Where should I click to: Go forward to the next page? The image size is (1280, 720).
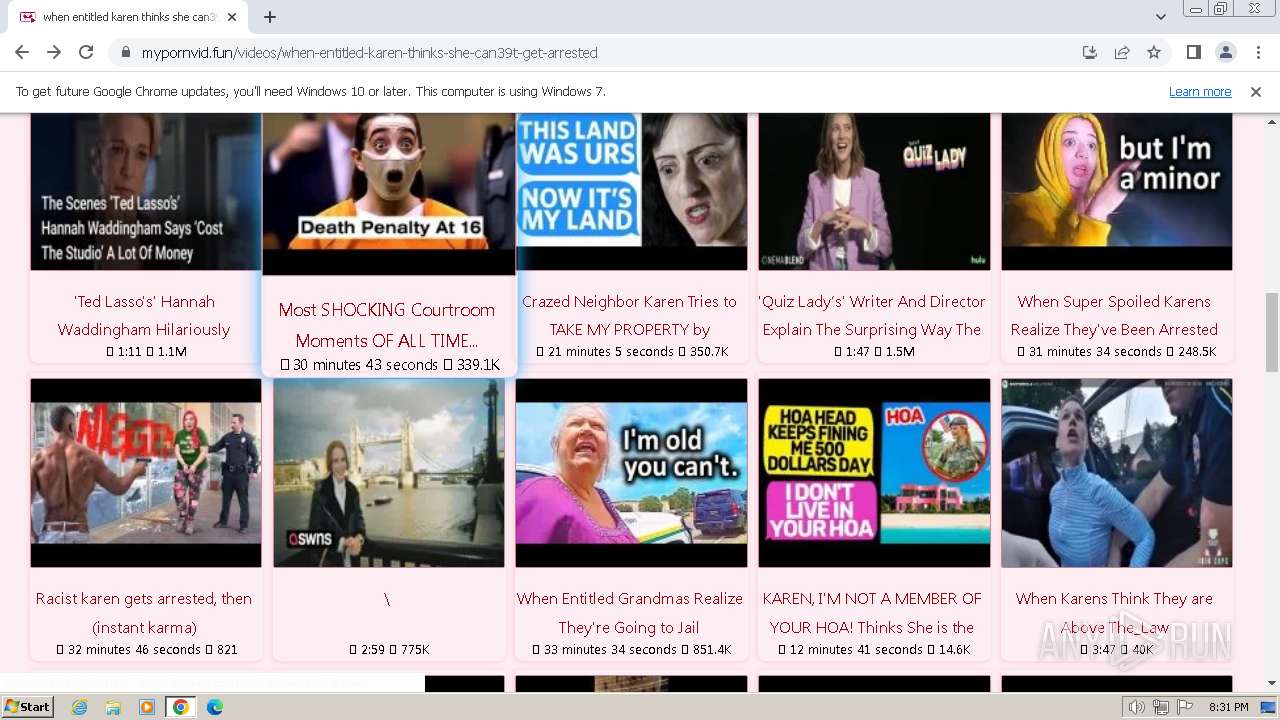click(54, 52)
